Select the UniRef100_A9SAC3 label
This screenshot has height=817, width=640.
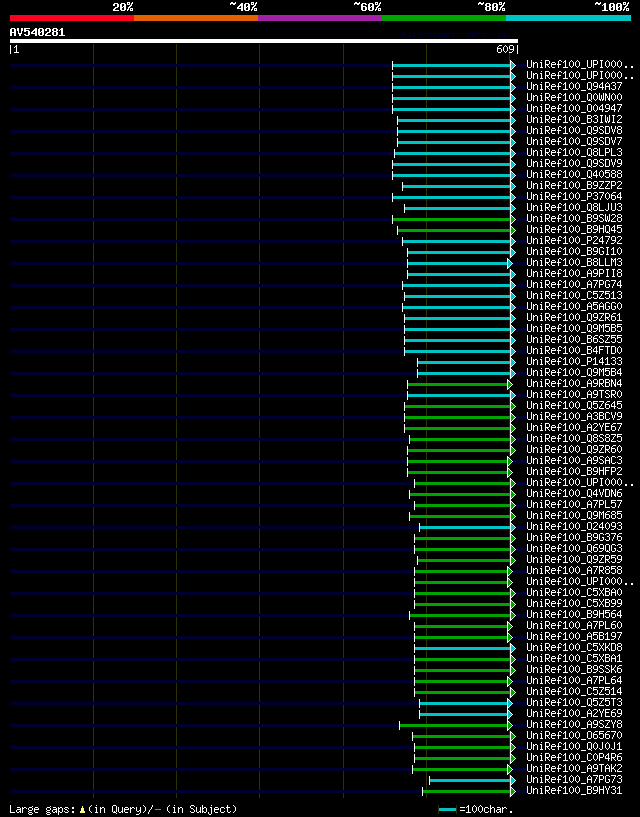pos(574,460)
